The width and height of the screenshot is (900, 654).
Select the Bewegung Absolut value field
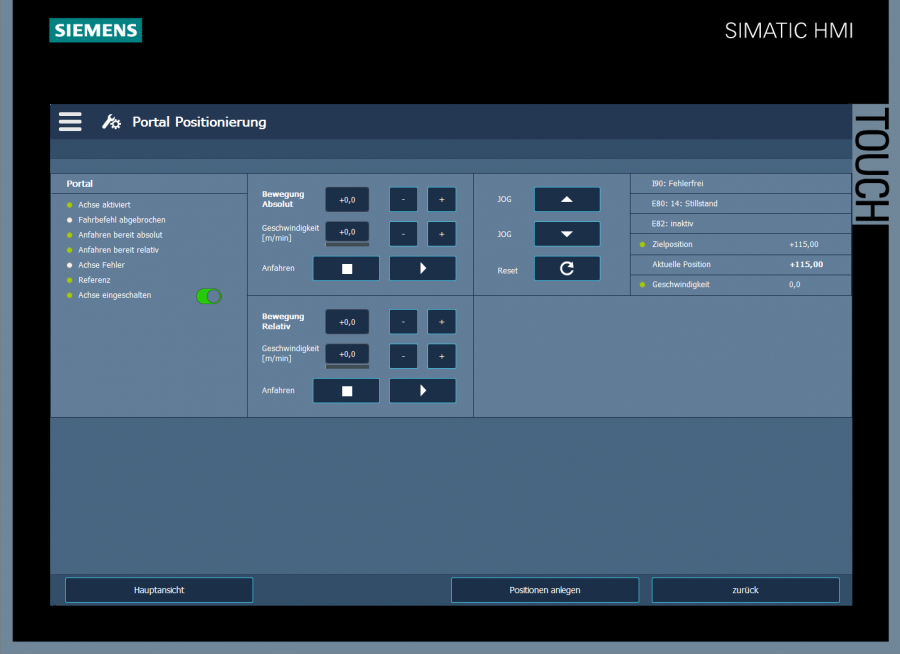(347, 200)
